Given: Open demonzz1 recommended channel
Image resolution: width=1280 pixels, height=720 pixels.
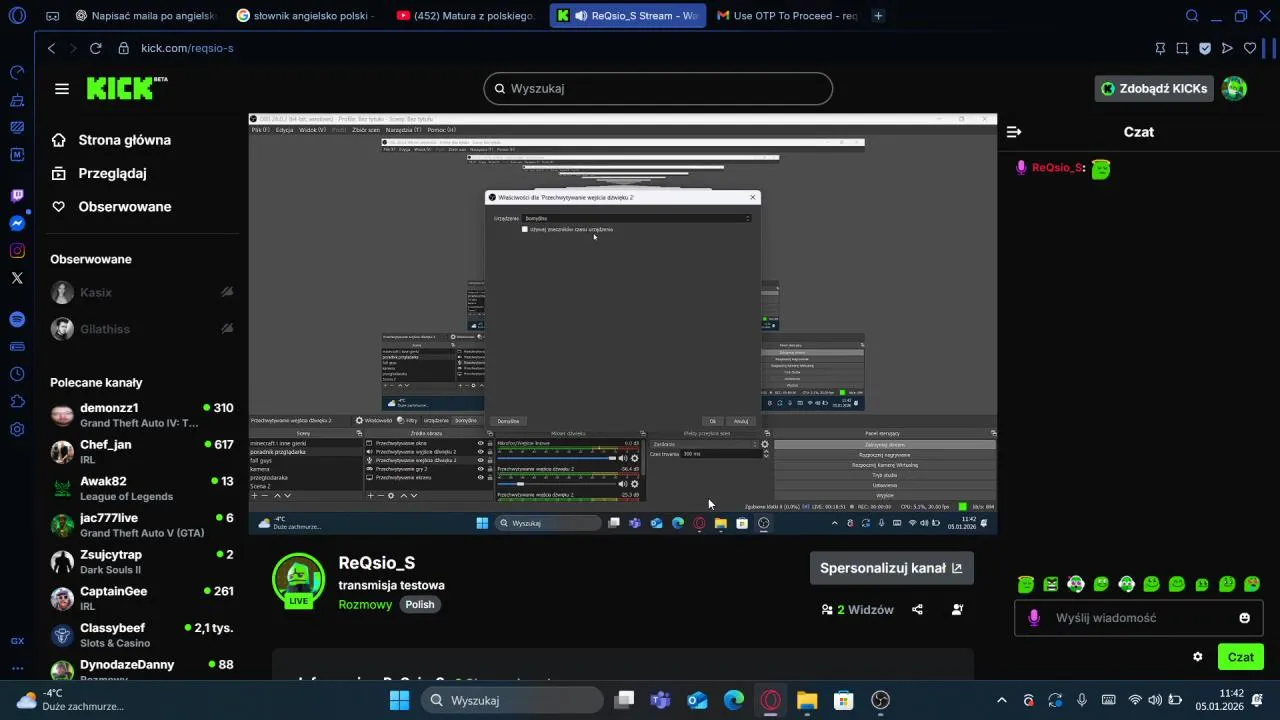Looking at the screenshot, I should 142,415.
